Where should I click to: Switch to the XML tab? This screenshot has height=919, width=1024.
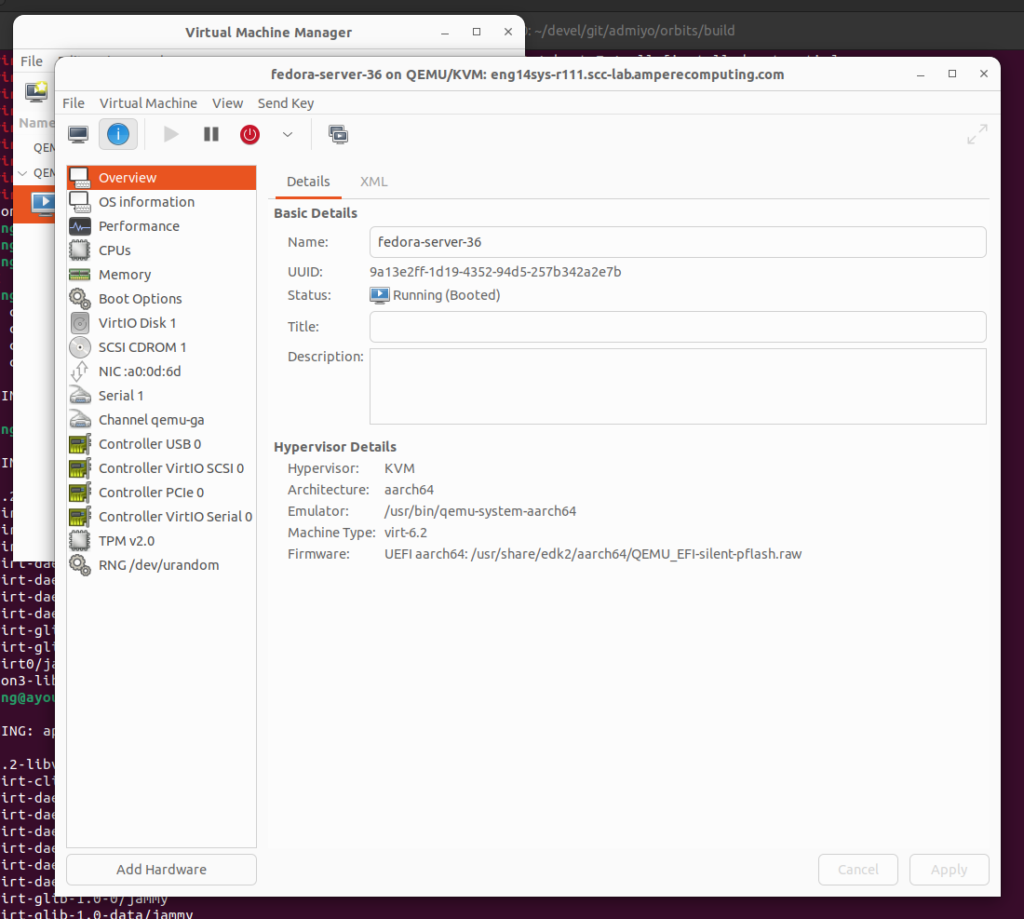(x=374, y=182)
